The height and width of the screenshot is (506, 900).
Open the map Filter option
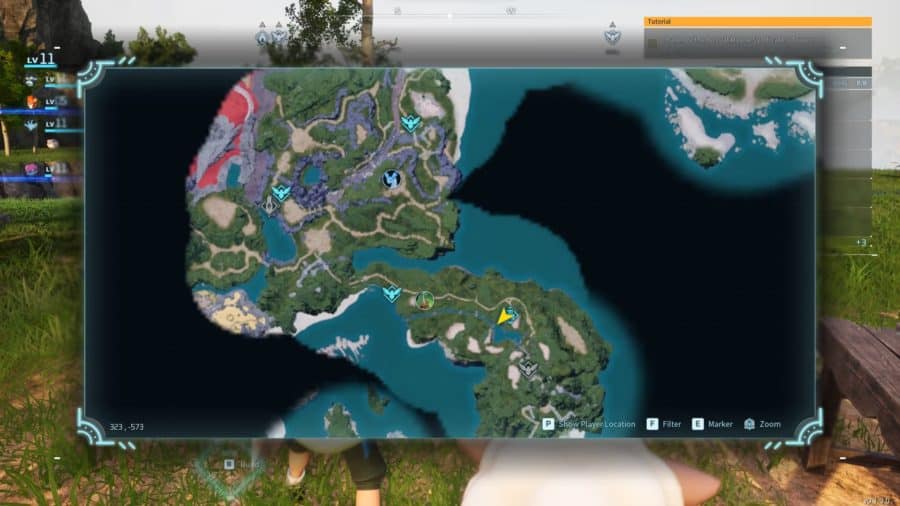tap(664, 424)
